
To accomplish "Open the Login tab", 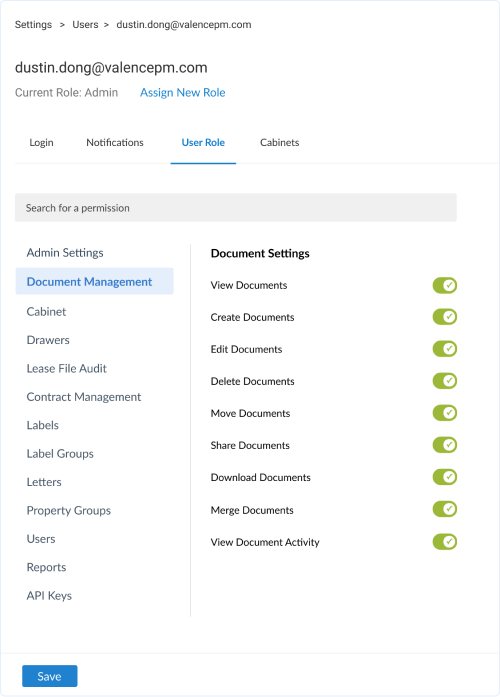I will [x=41, y=143].
